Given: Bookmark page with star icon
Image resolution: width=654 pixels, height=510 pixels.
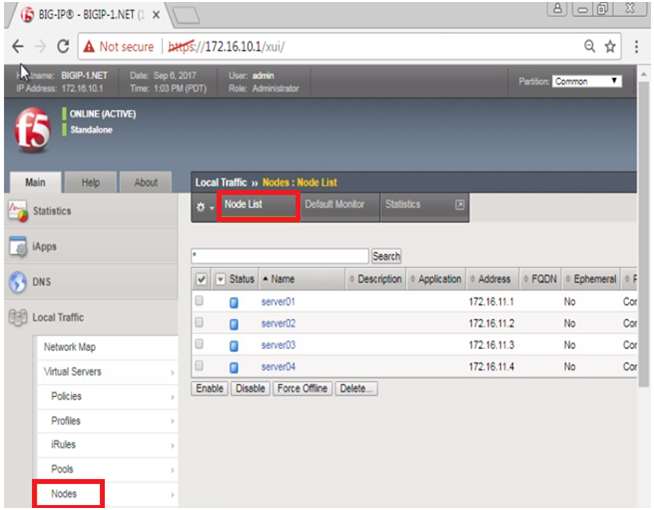Looking at the screenshot, I should (610, 46).
